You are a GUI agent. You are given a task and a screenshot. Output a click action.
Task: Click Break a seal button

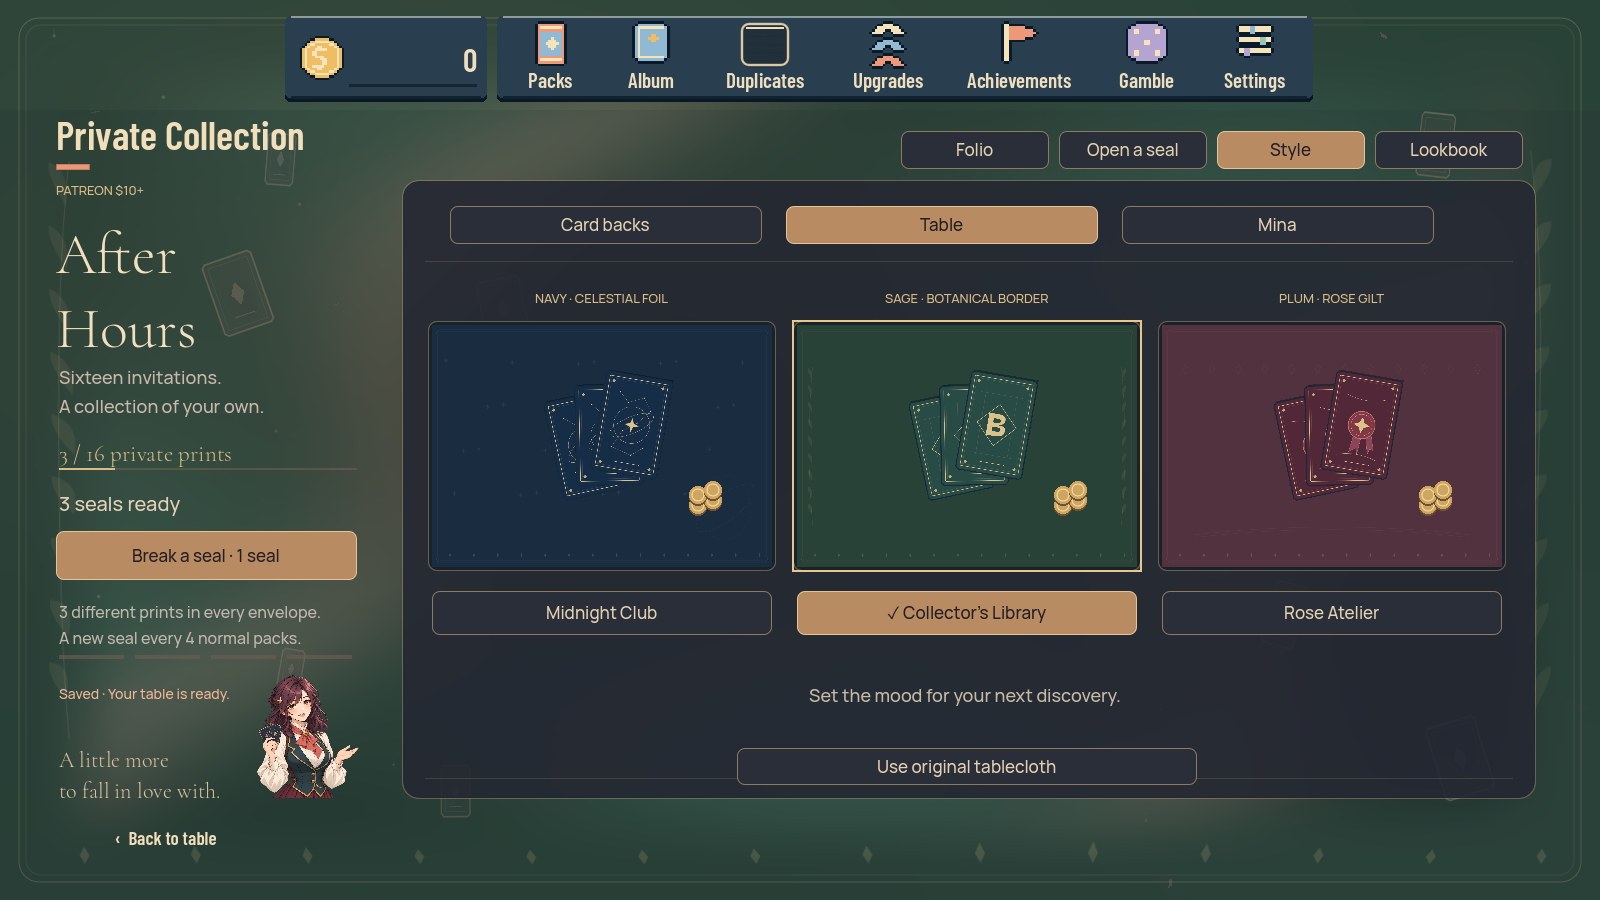click(x=206, y=556)
